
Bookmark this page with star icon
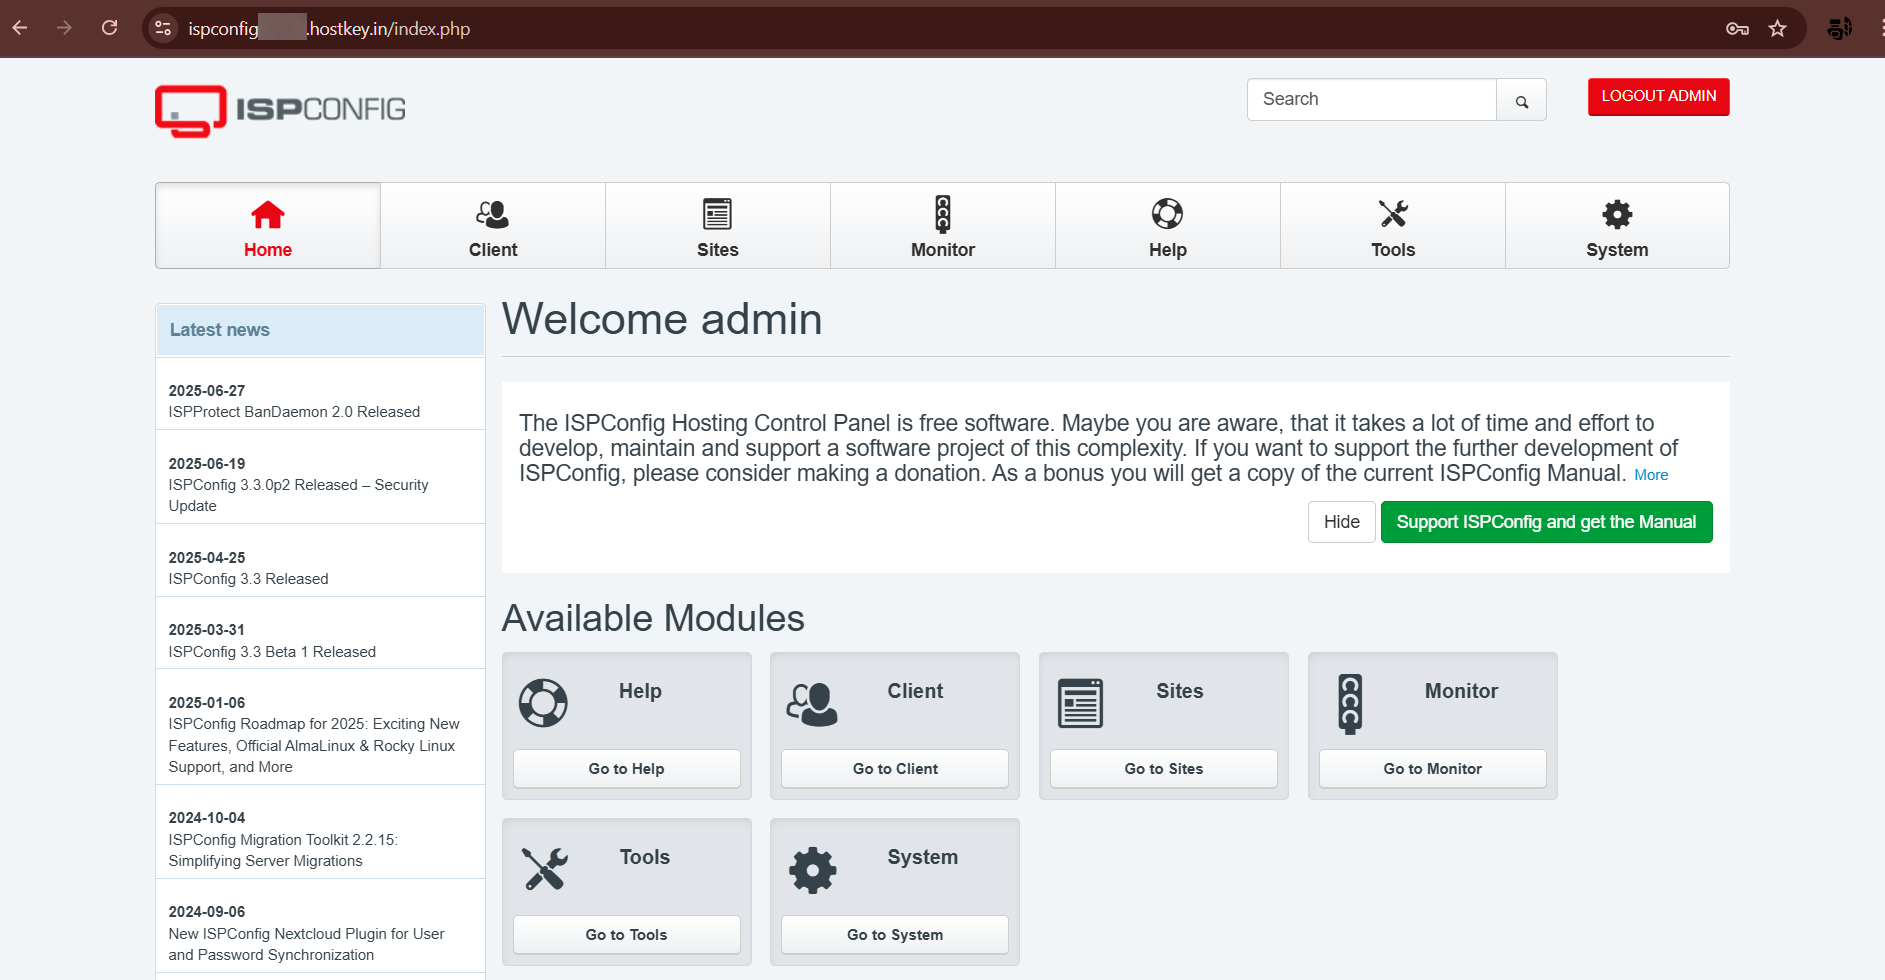[1777, 29]
